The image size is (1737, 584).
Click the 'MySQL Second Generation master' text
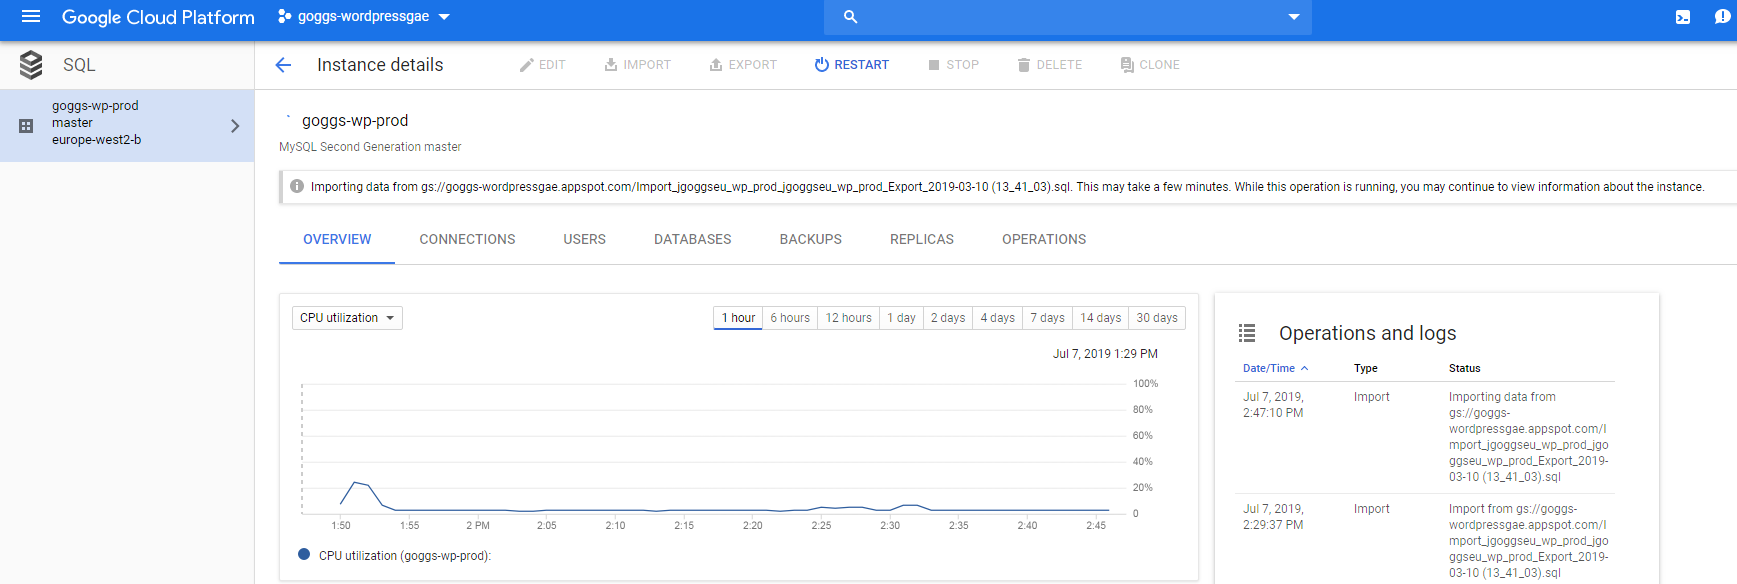click(x=370, y=147)
